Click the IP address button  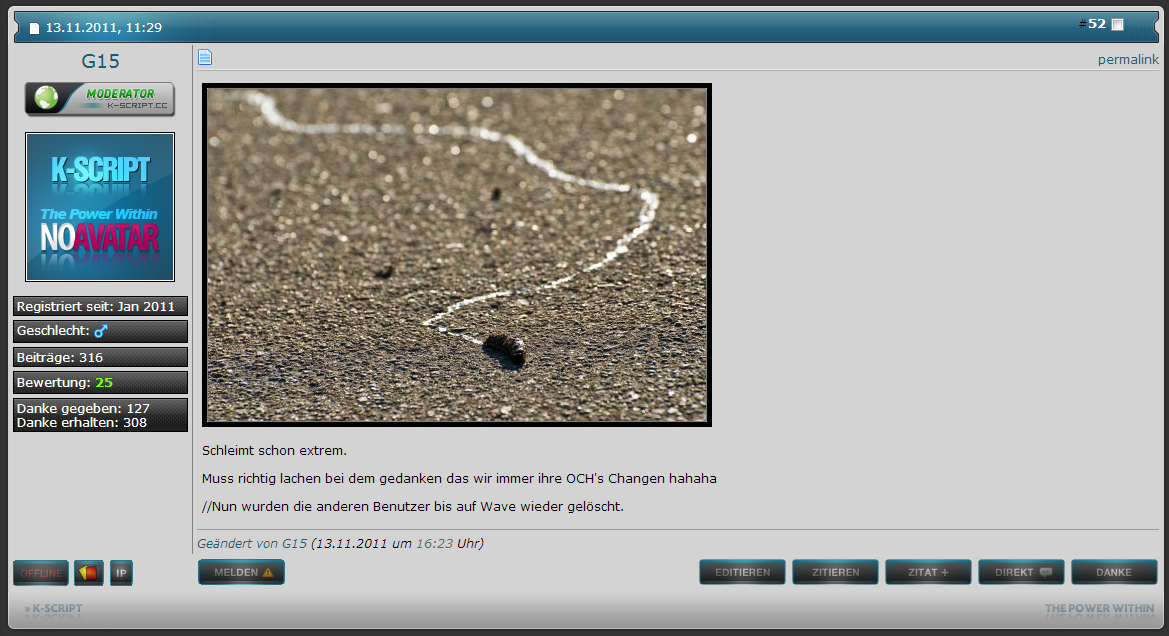coord(121,573)
